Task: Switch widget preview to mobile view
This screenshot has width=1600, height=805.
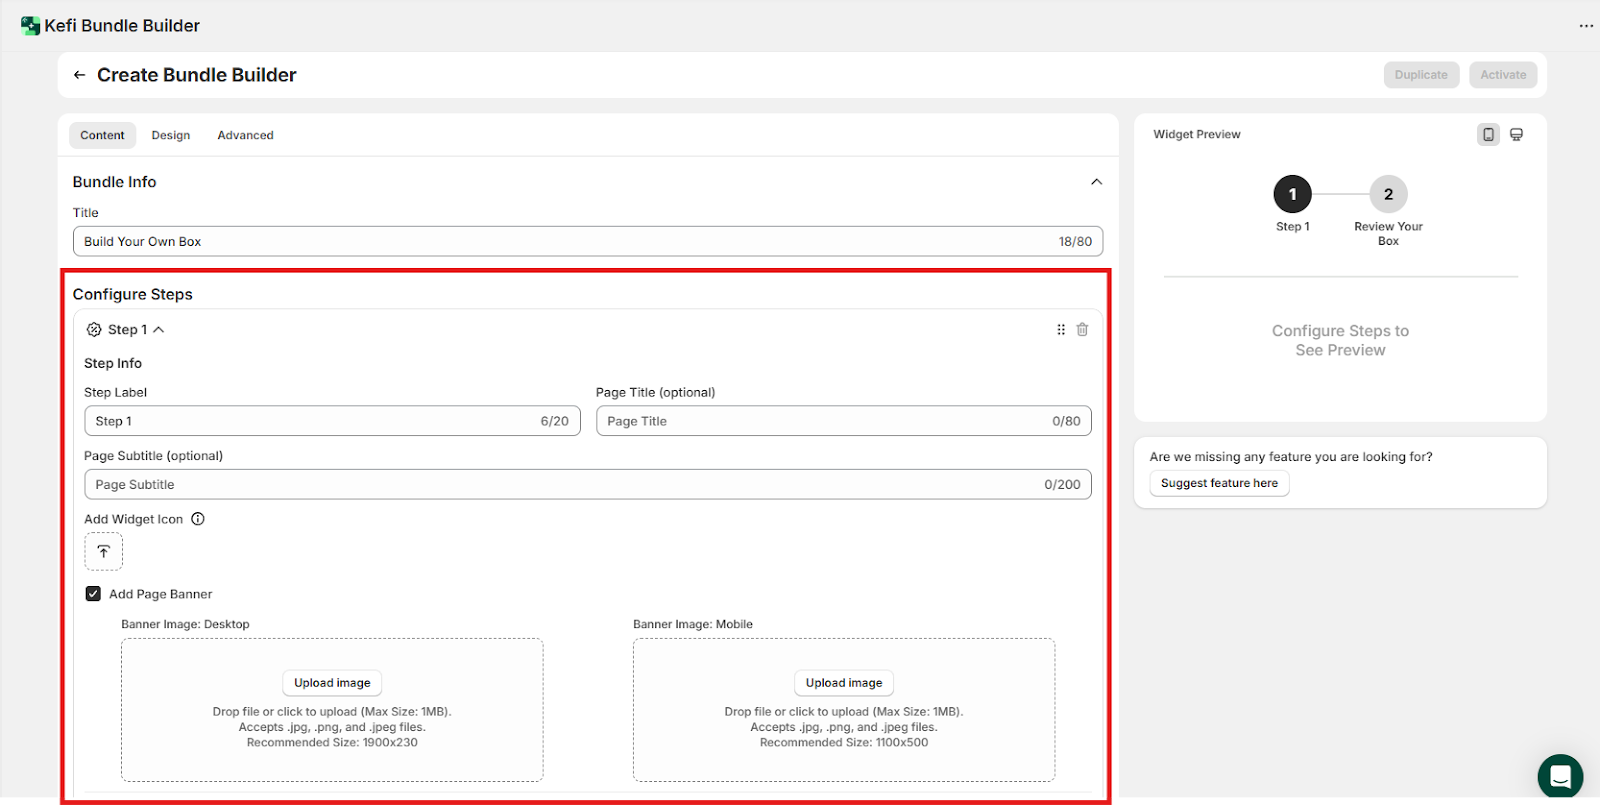Action: [x=1488, y=134]
